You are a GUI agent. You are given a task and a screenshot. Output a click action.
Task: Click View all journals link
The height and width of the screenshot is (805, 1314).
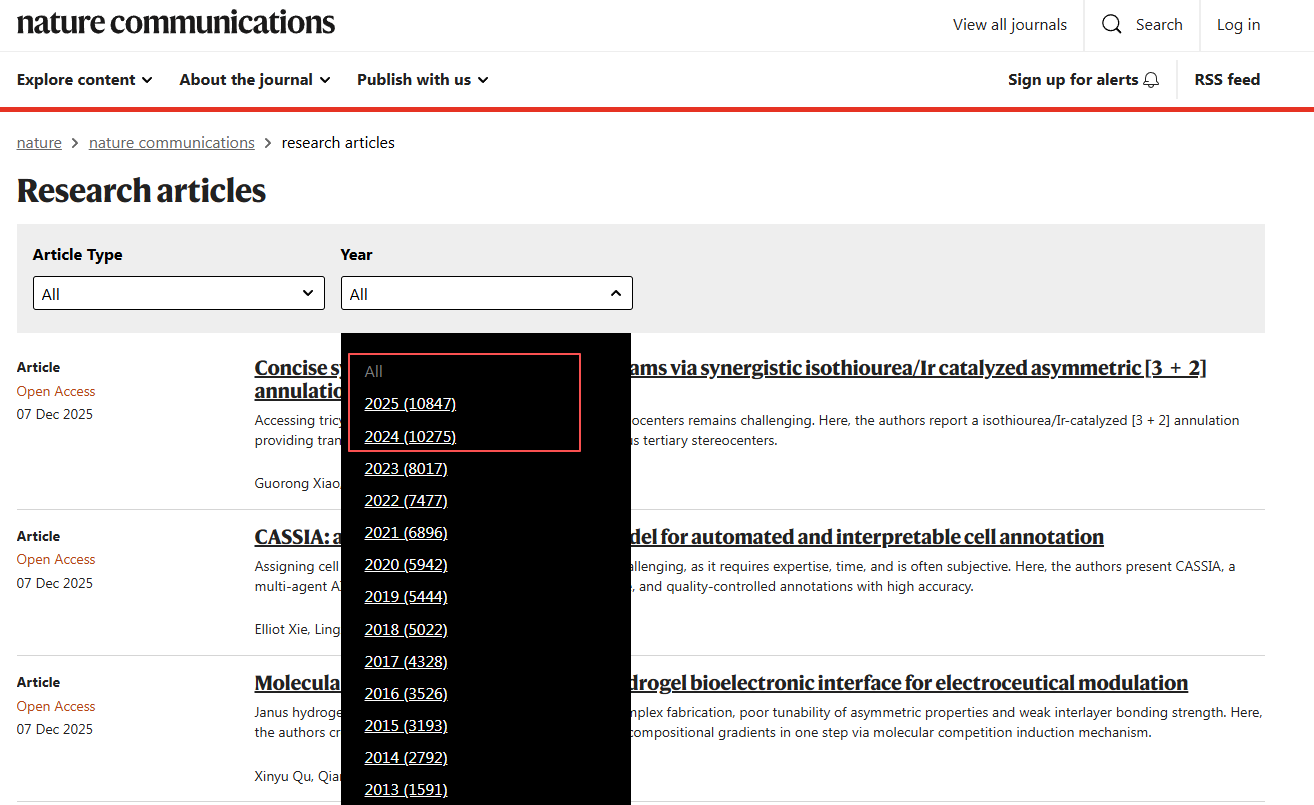click(x=1009, y=25)
